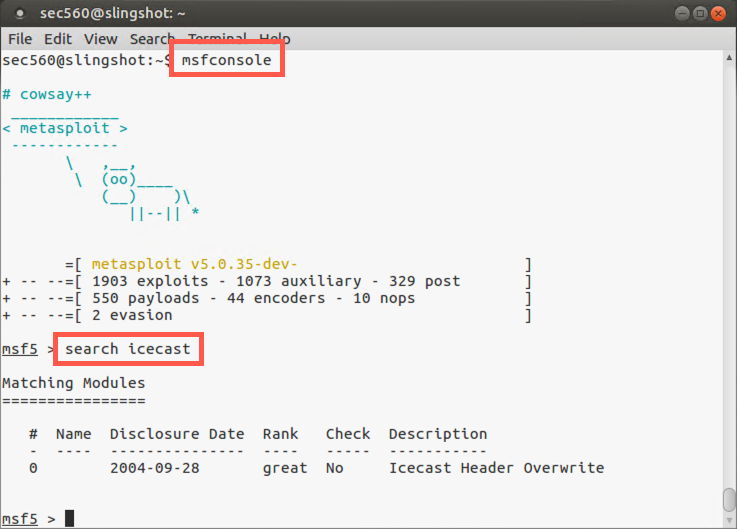Click the 'Name' column header
Image resolution: width=737 pixels, height=529 pixels.
74,434
